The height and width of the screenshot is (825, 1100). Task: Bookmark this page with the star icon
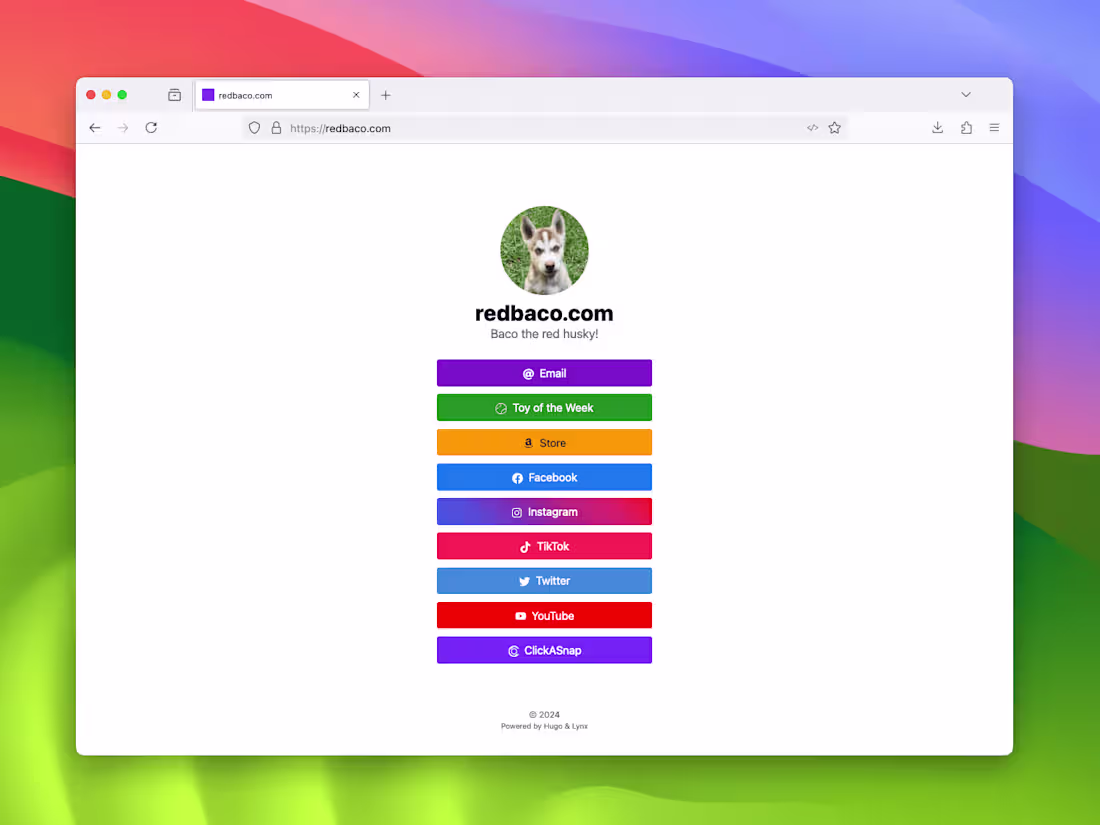834,128
